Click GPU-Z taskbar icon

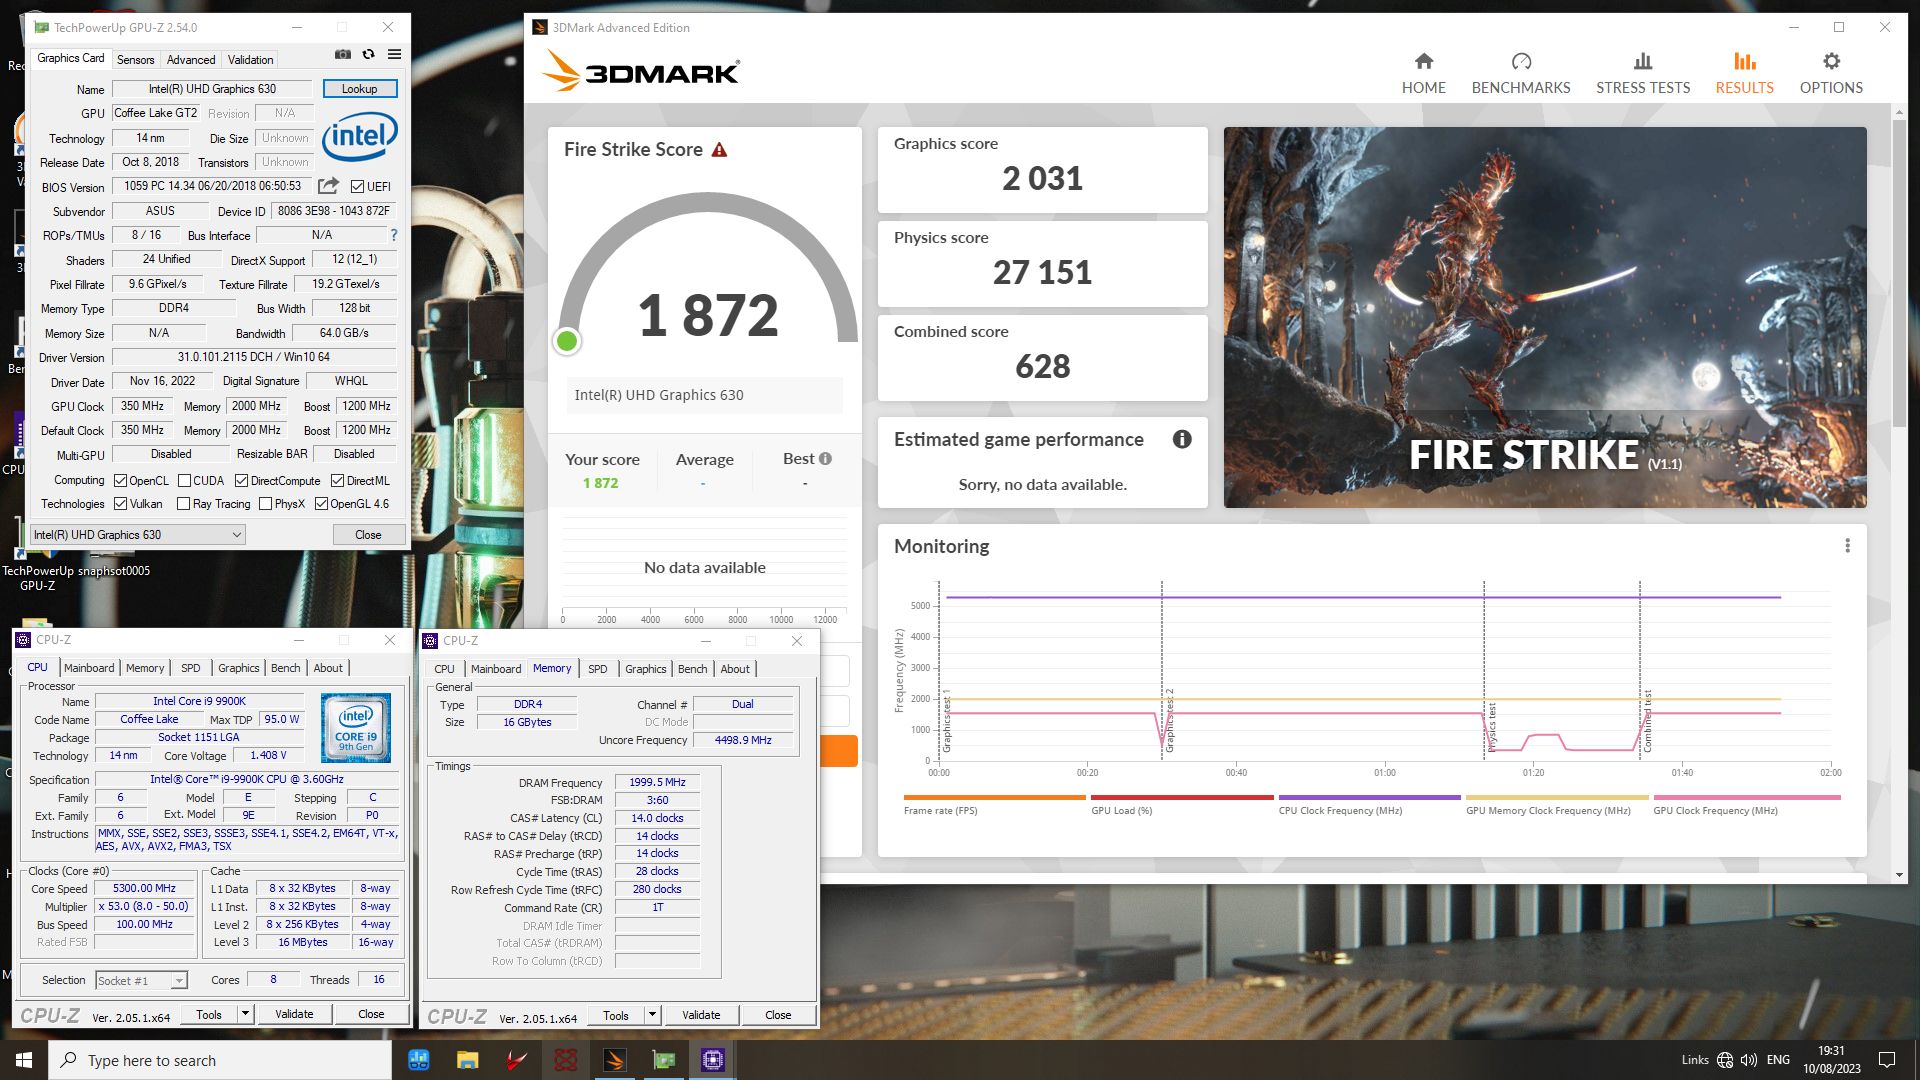(x=663, y=1060)
